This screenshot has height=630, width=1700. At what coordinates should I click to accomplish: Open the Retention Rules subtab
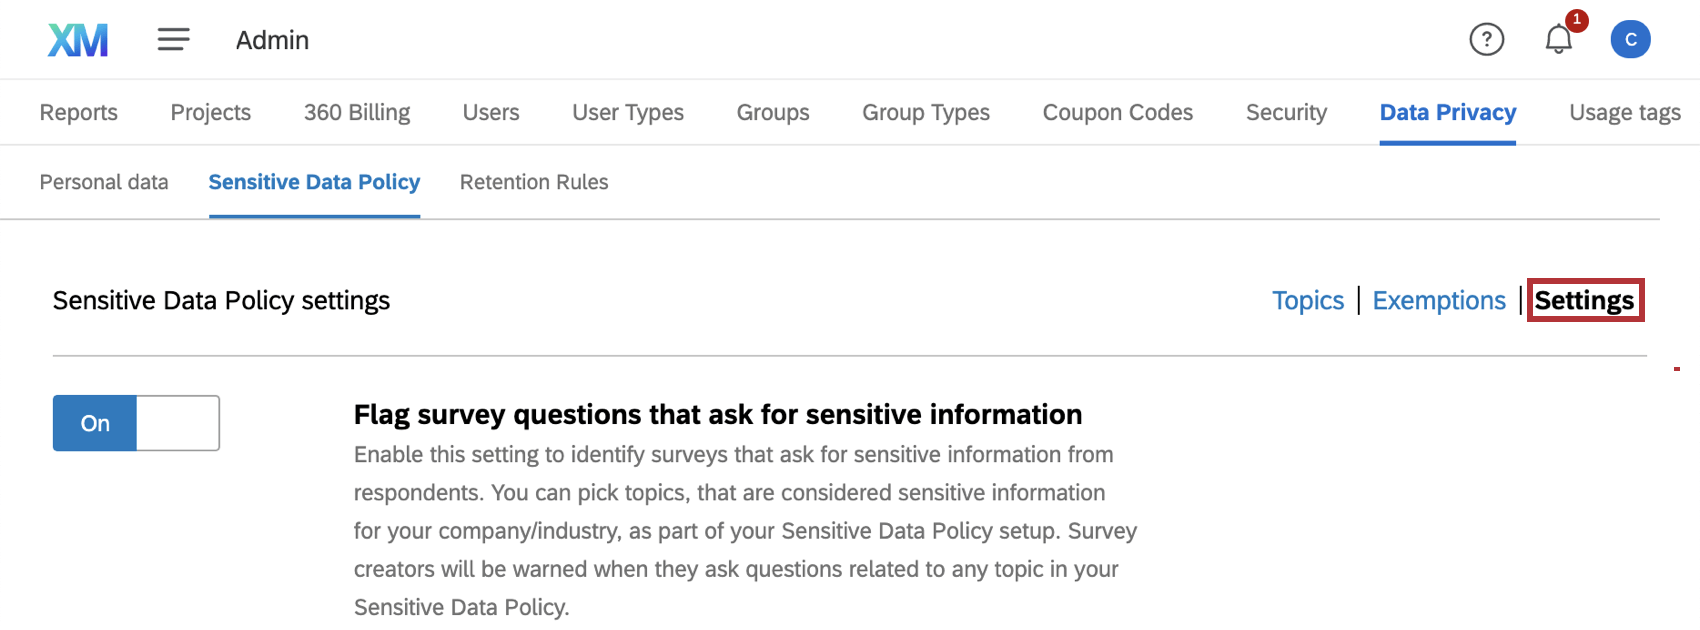[x=534, y=182]
